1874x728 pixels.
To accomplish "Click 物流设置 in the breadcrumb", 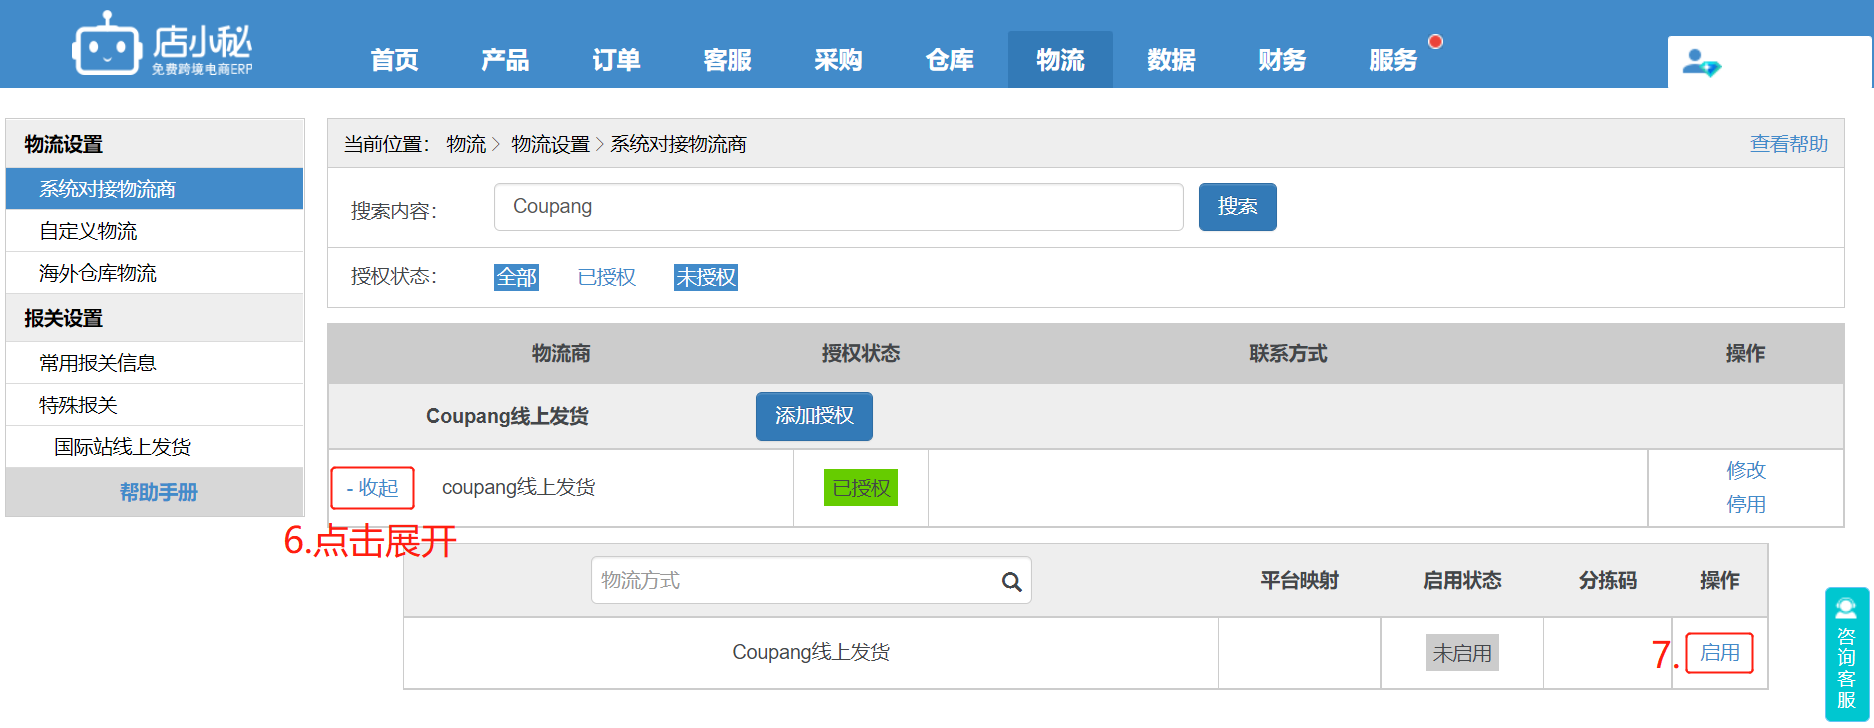I will click(550, 144).
